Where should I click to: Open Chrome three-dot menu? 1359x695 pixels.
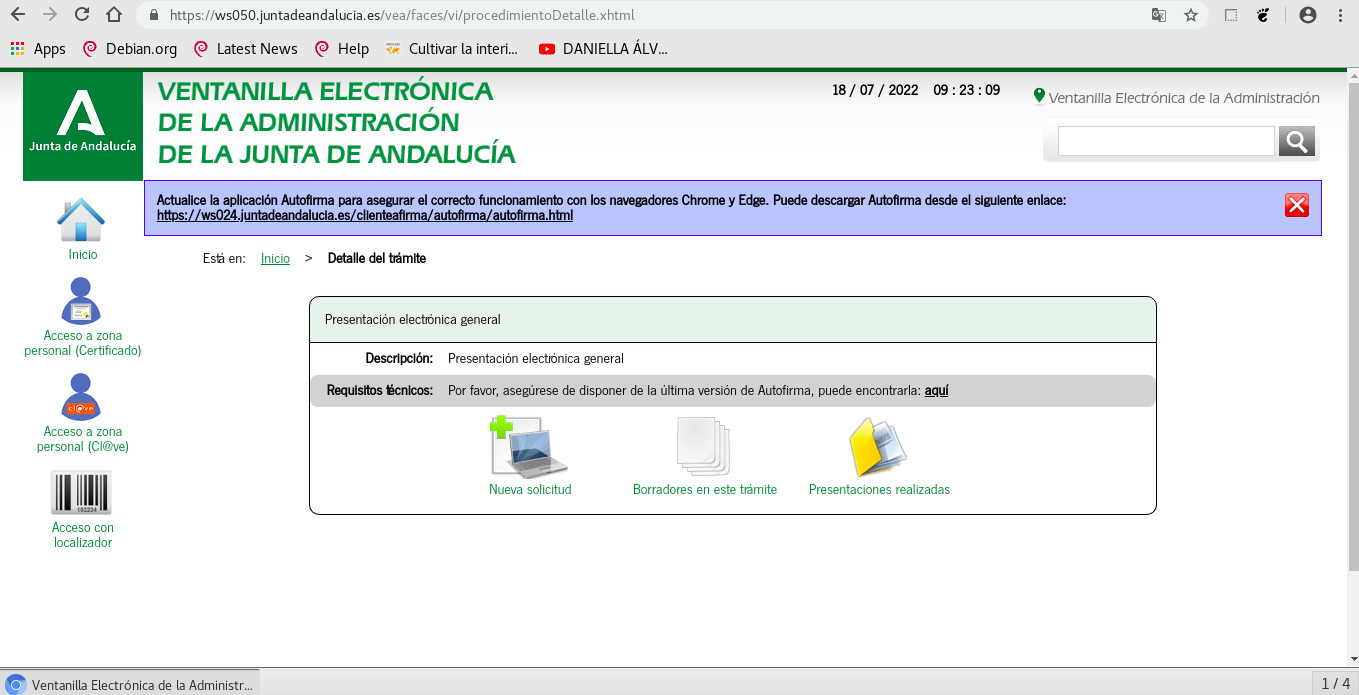click(1340, 15)
